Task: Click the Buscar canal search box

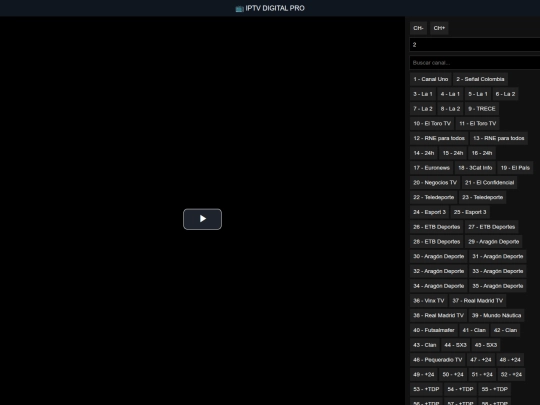Action: point(475,63)
